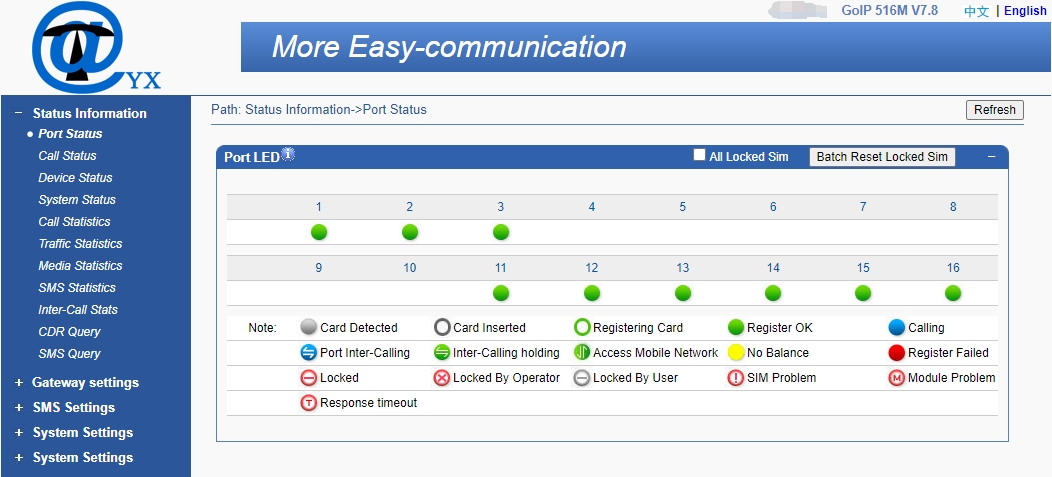Click the red Locked legend icon

(x=308, y=378)
